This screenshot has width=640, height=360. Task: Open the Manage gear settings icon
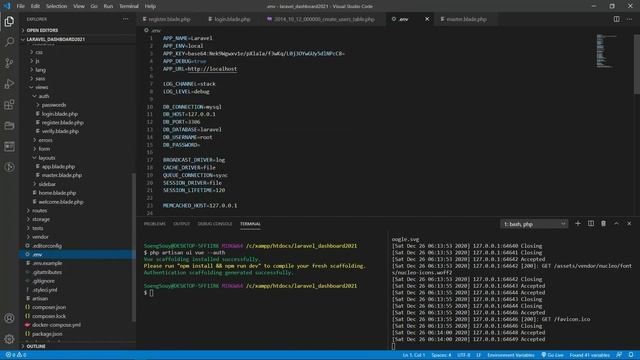point(9,339)
